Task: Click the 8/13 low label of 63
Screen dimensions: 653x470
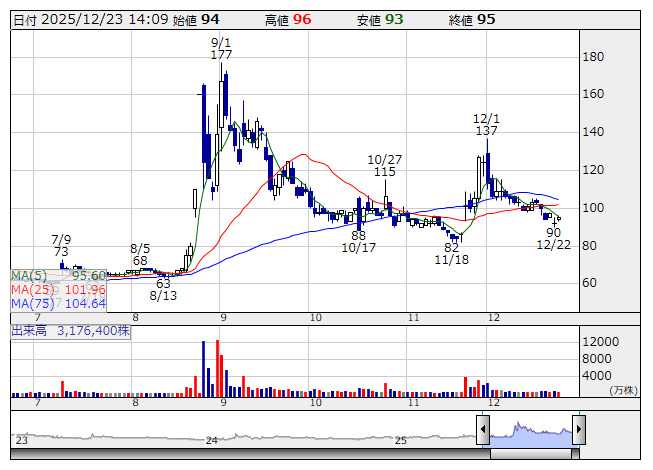Action: pyautogui.click(x=163, y=289)
